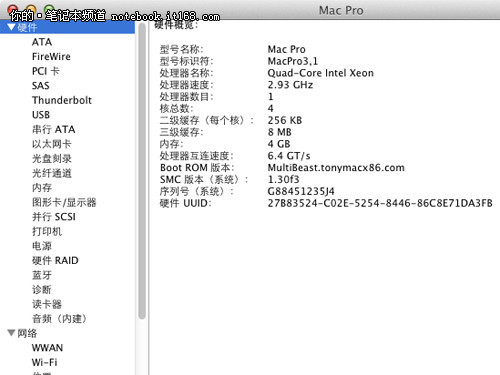Open 电源 power entry
Viewport: 500px width, 375px height.
coord(42,246)
